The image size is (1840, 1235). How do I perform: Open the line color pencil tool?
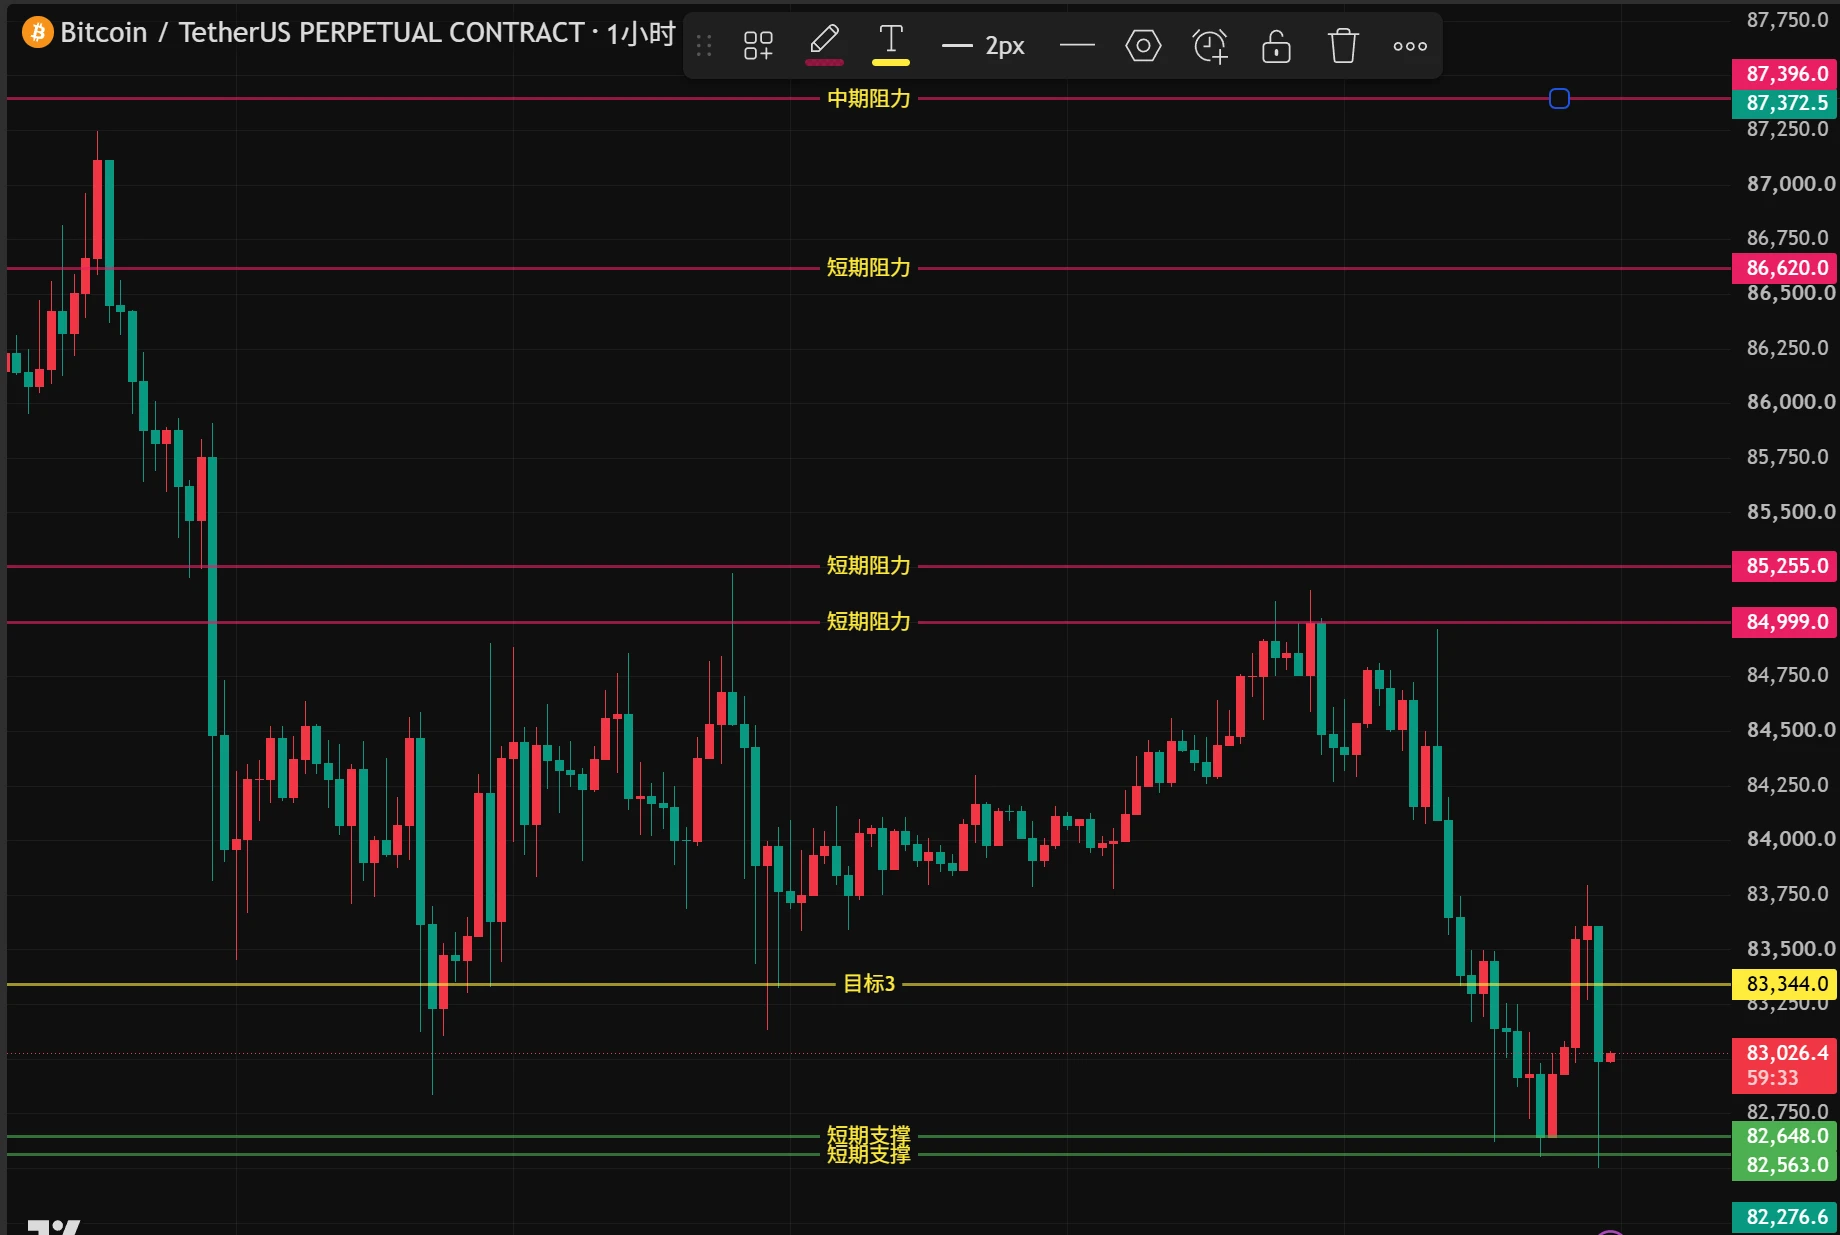point(824,45)
